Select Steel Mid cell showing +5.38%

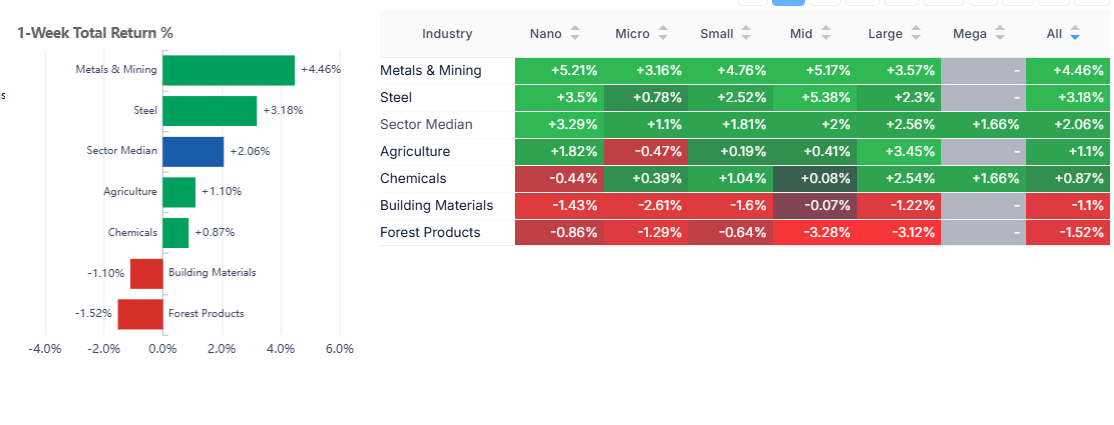pos(813,98)
